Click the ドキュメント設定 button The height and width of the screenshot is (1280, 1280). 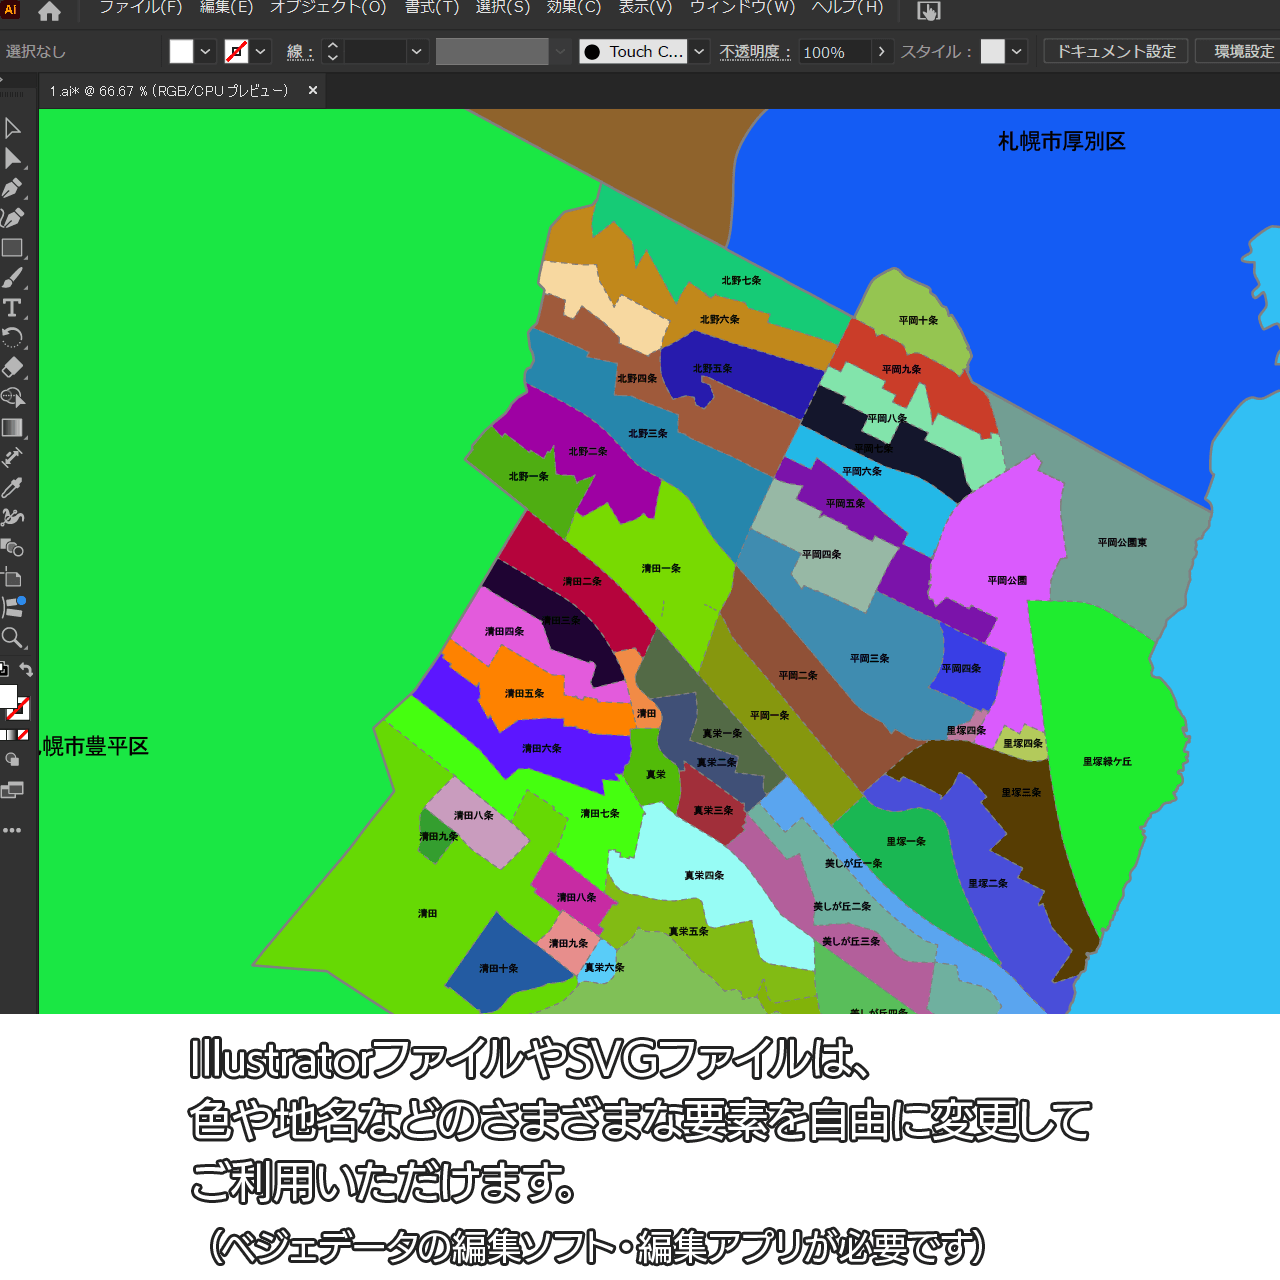click(x=1116, y=52)
